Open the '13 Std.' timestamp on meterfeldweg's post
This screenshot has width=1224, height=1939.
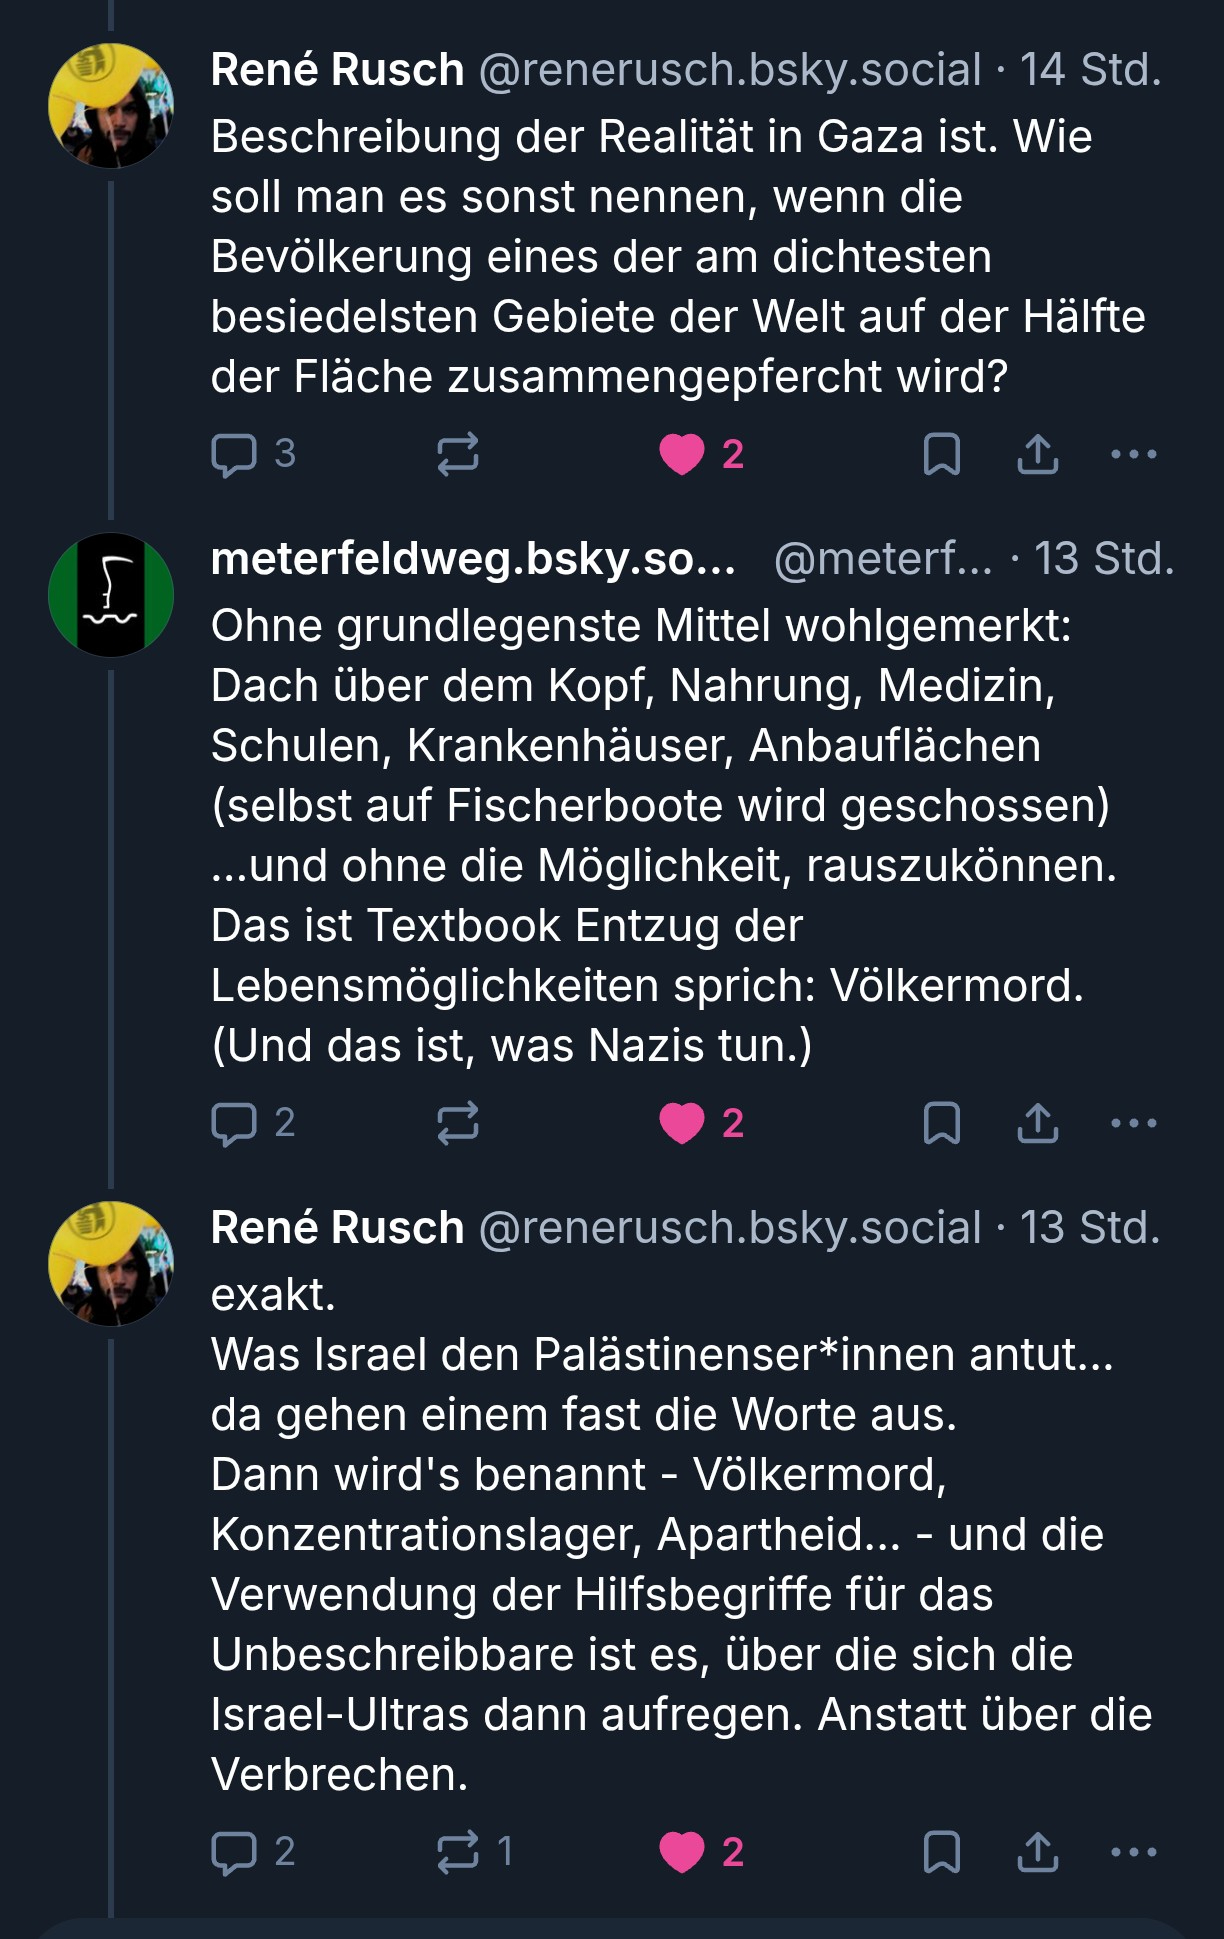(1103, 559)
